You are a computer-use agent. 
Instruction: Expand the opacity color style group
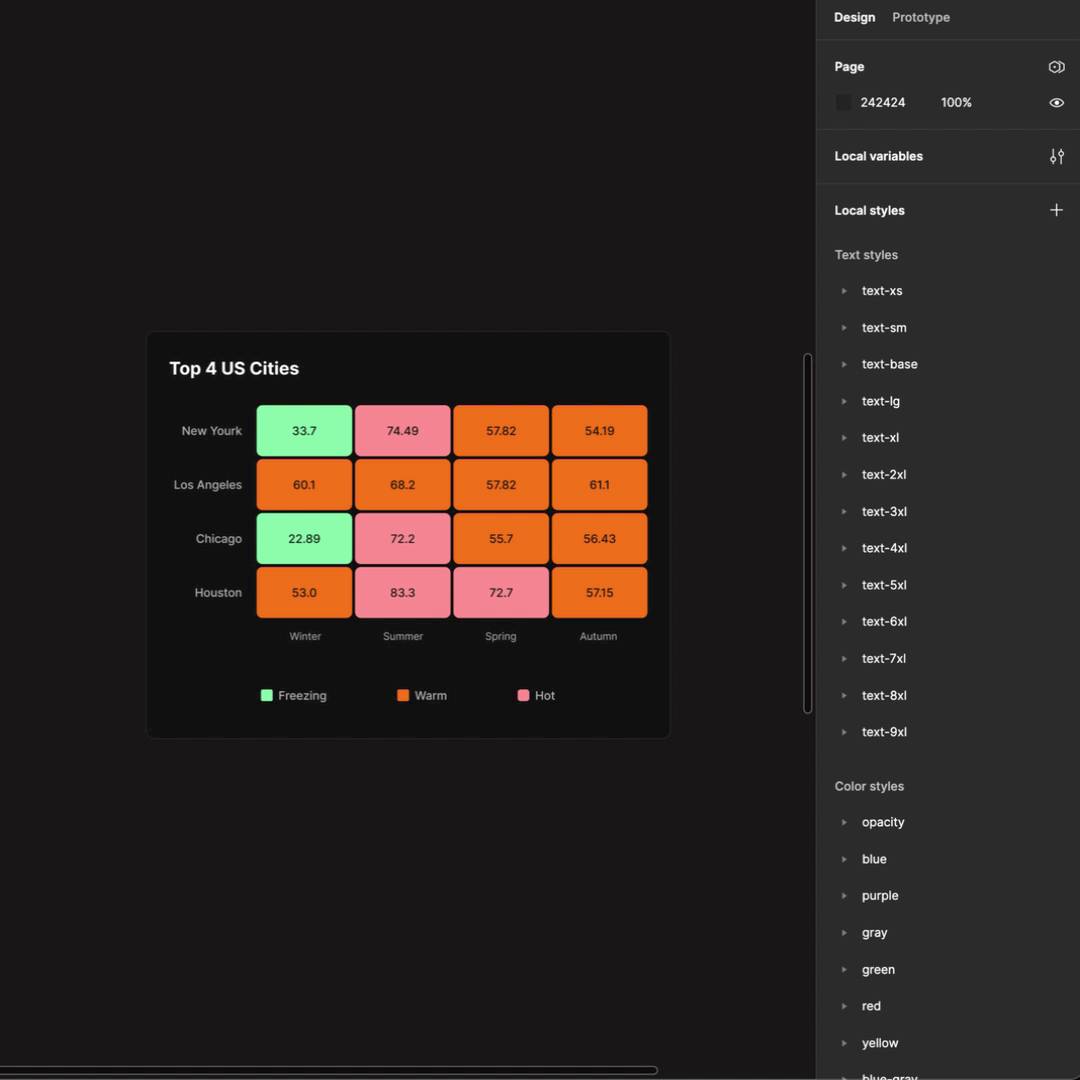pyautogui.click(x=845, y=822)
